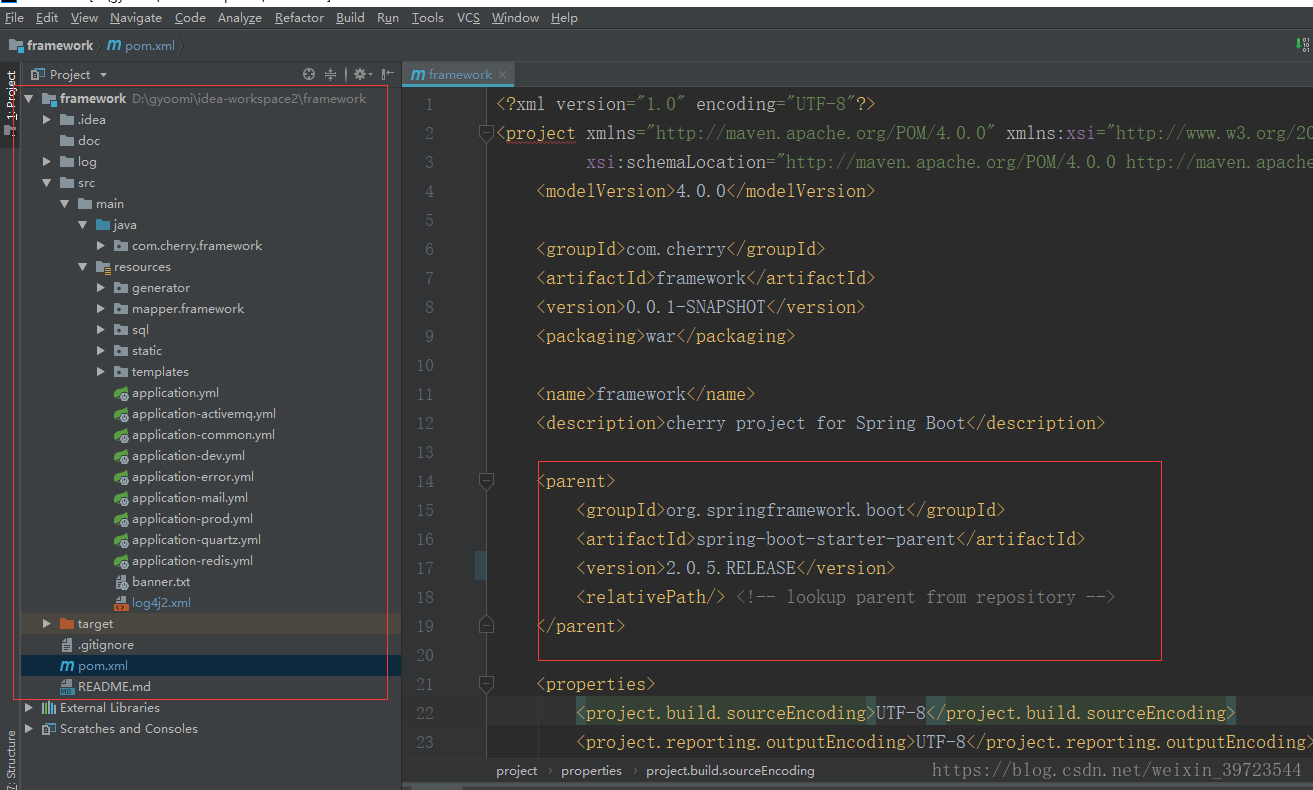Click the Maven icon on pom.xml breadcrumb
Screen dimensions: 1313x790
114,45
